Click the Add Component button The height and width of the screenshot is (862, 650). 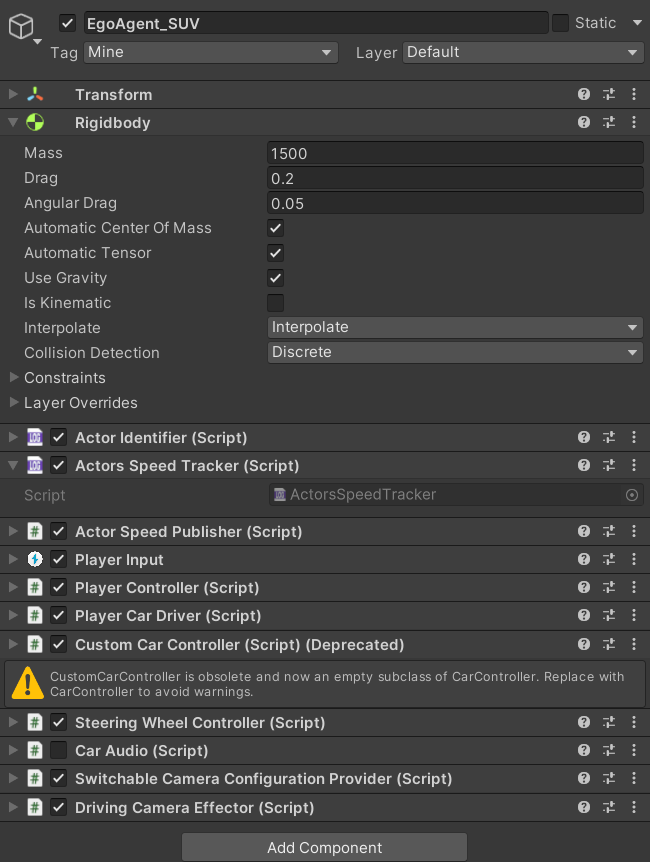point(324,847)
